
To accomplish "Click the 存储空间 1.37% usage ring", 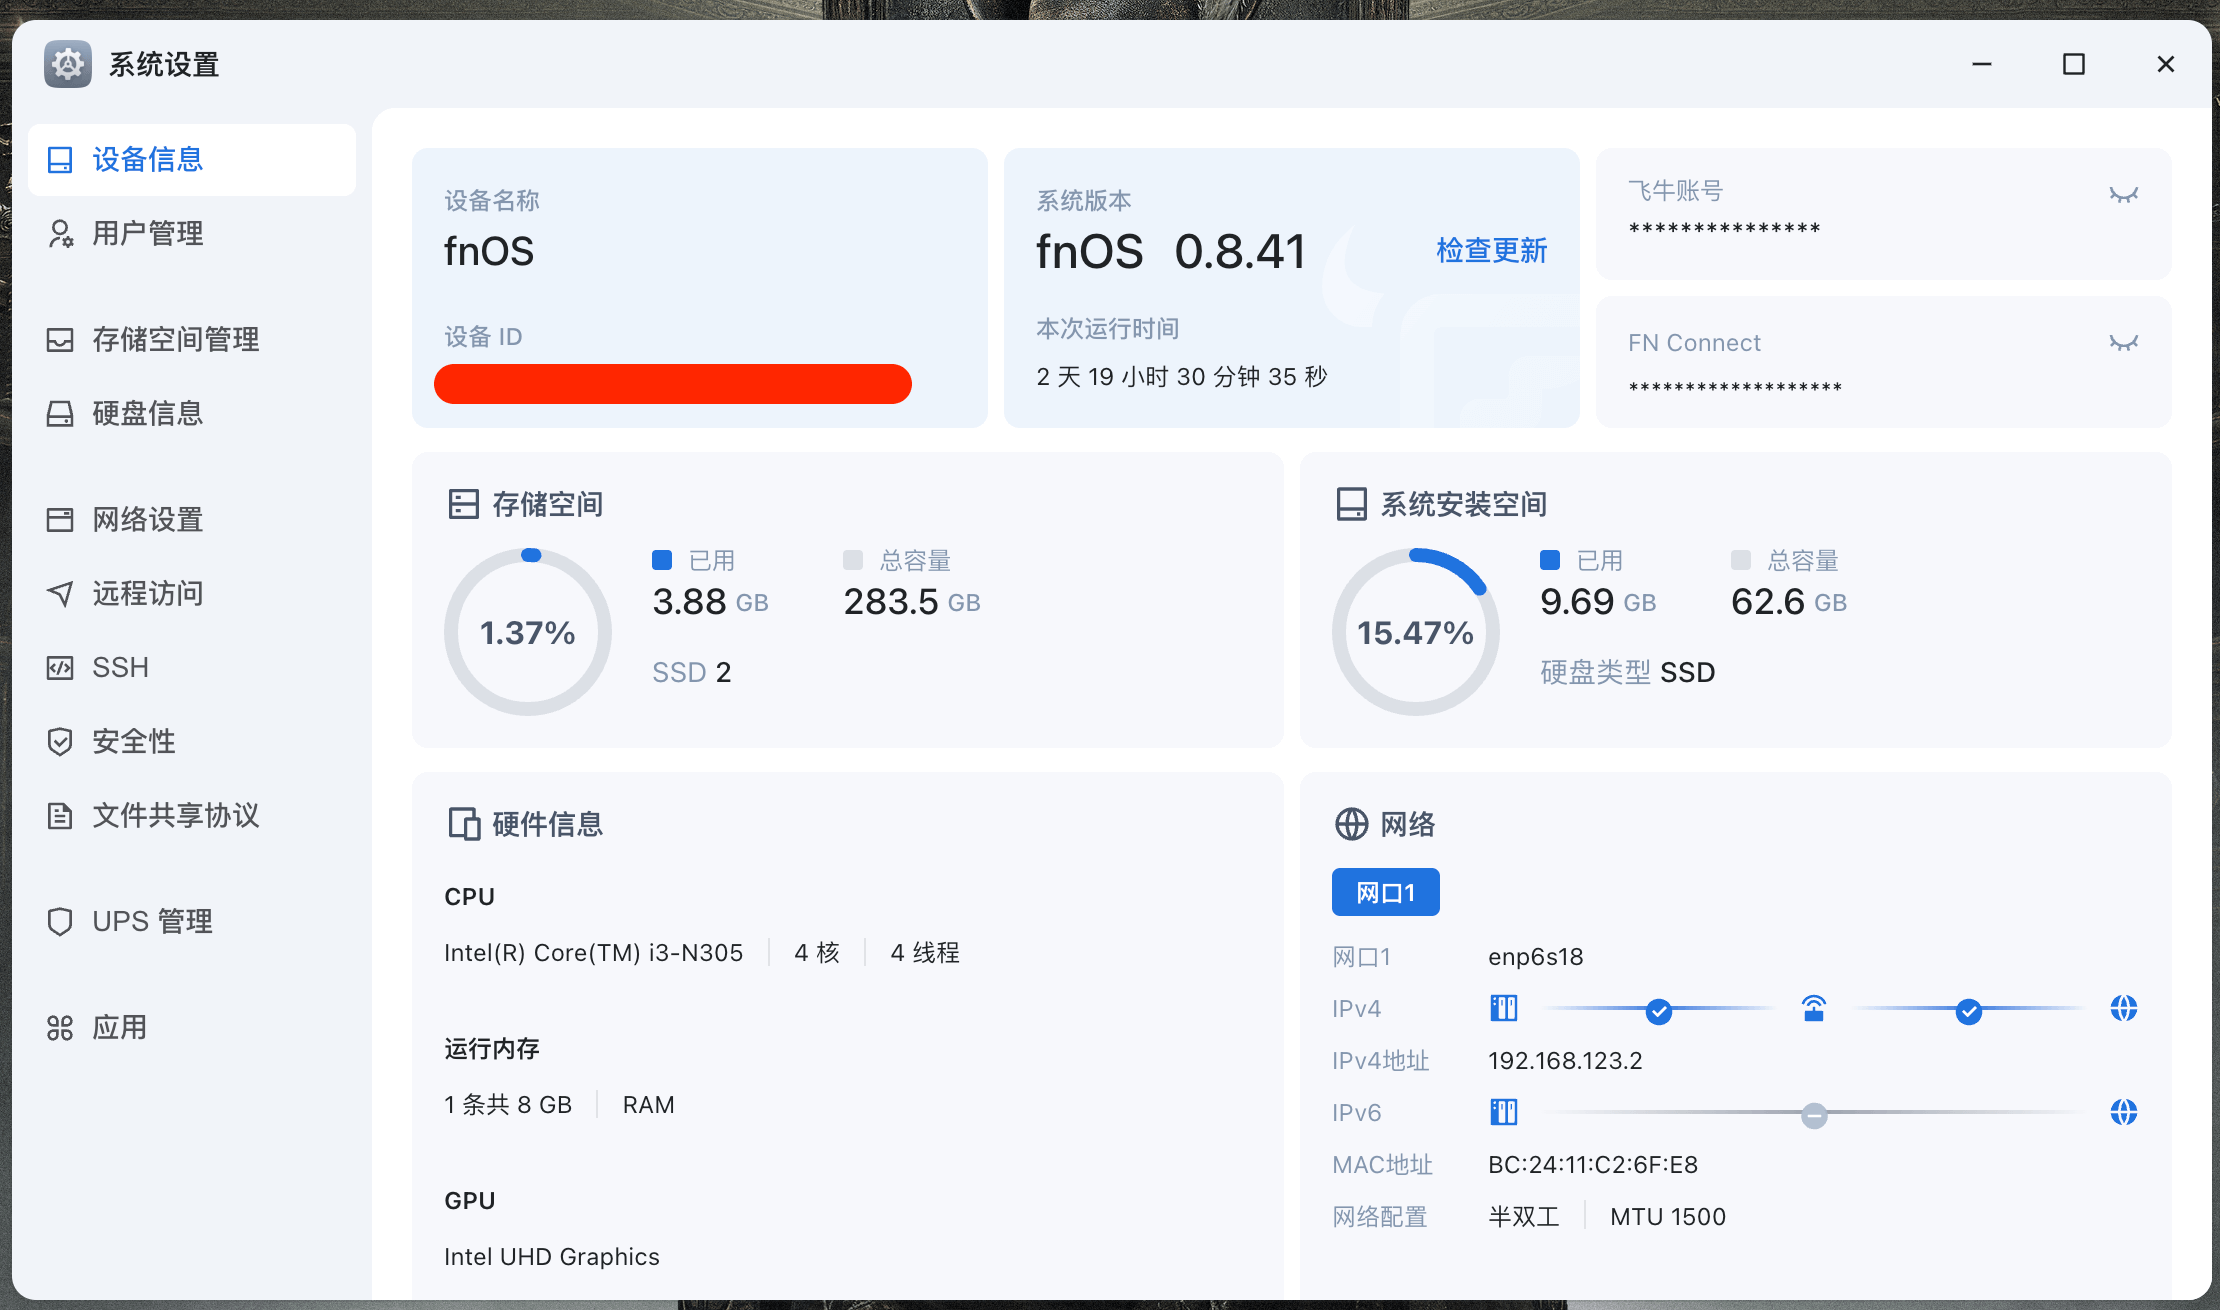I will point(528,632).
